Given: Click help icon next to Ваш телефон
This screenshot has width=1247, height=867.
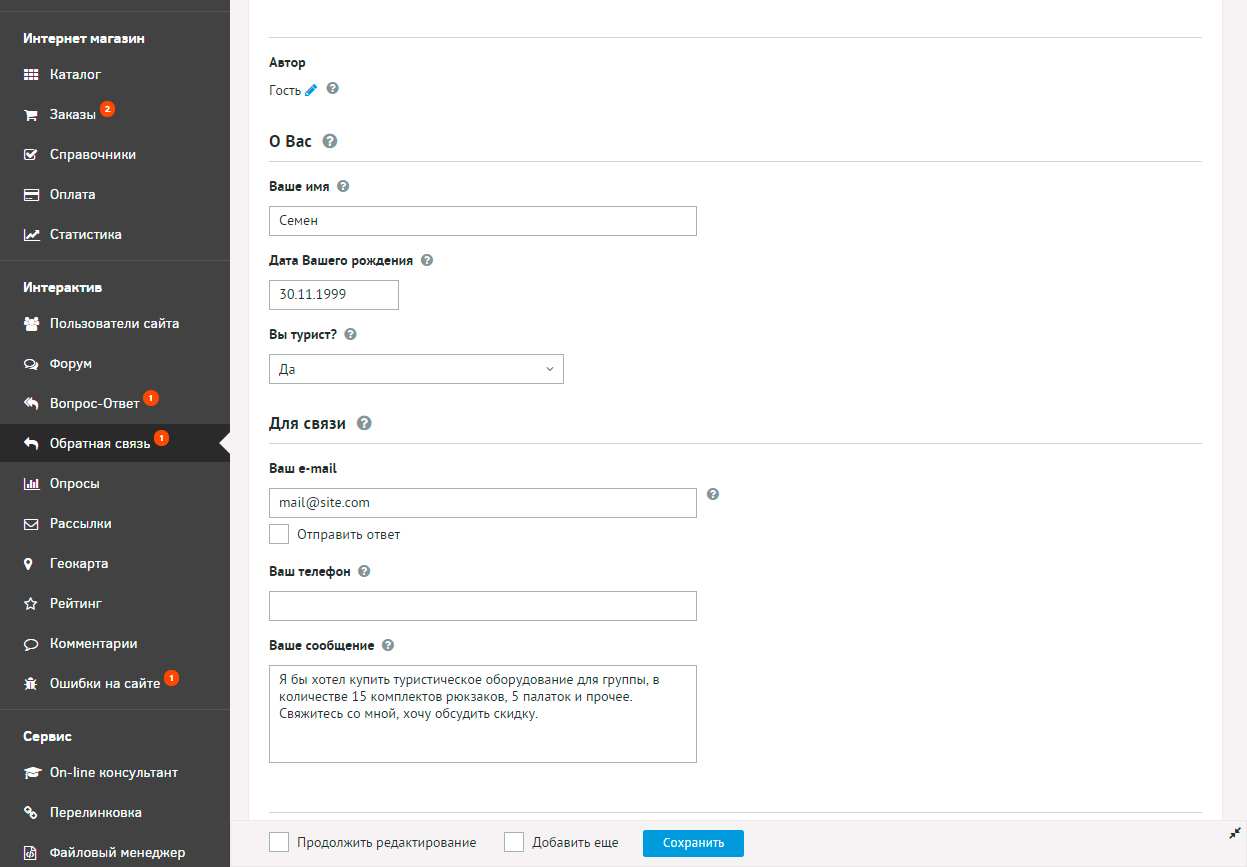Looking at the screenshot, I should click(364, 571).
